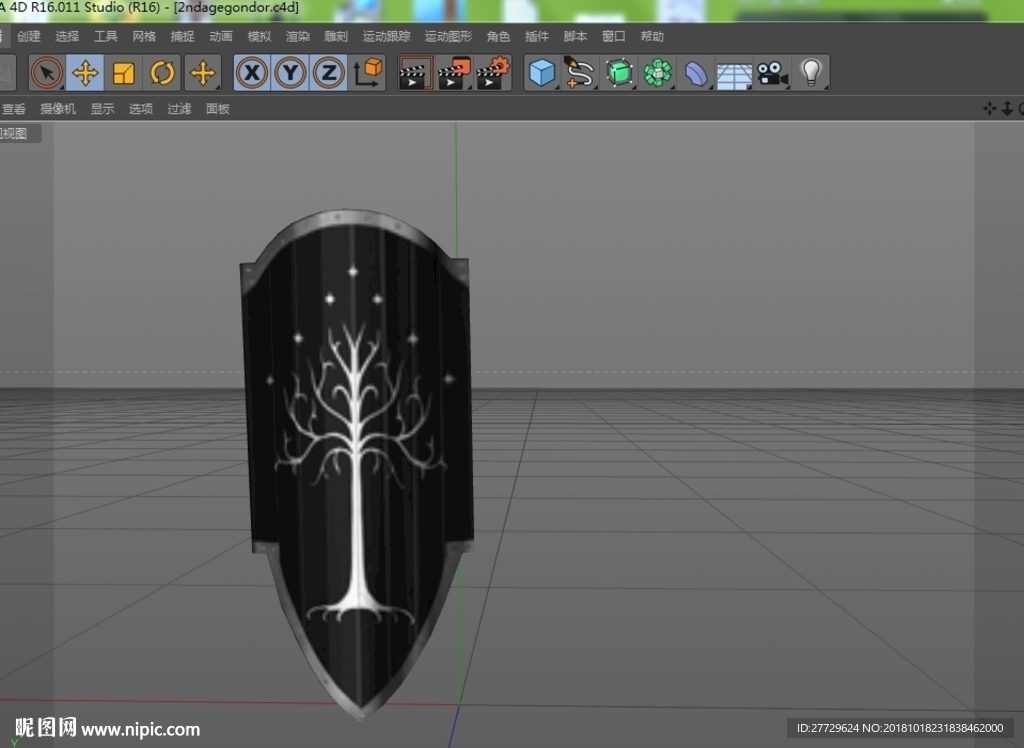Add a Cube primitive object
This screenshot has width=1024, height=748.
point(541,73)
